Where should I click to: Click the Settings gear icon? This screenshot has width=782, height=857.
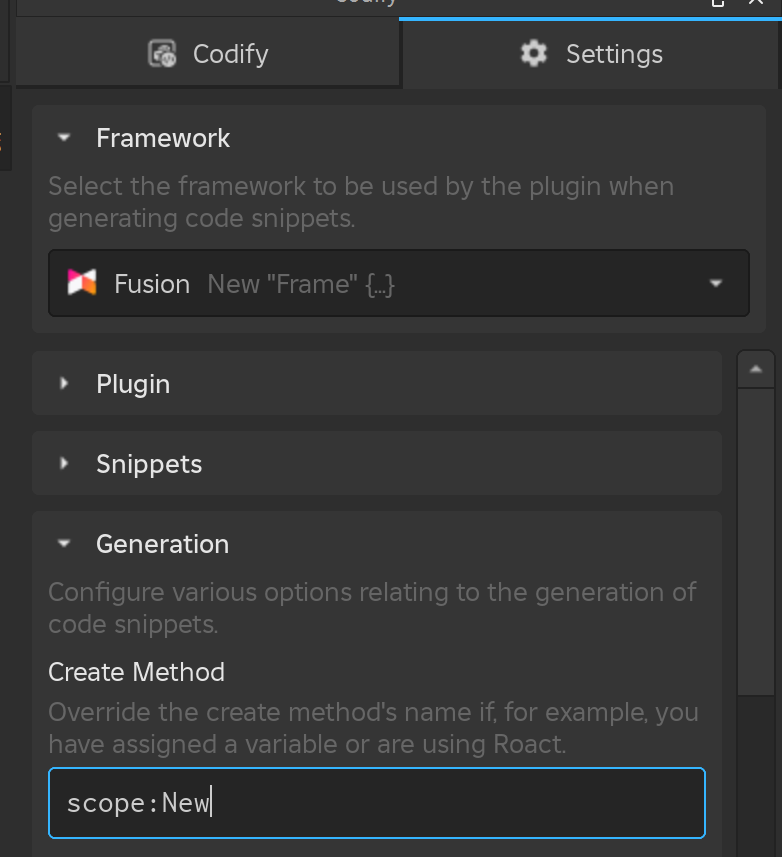coord(534,54)
